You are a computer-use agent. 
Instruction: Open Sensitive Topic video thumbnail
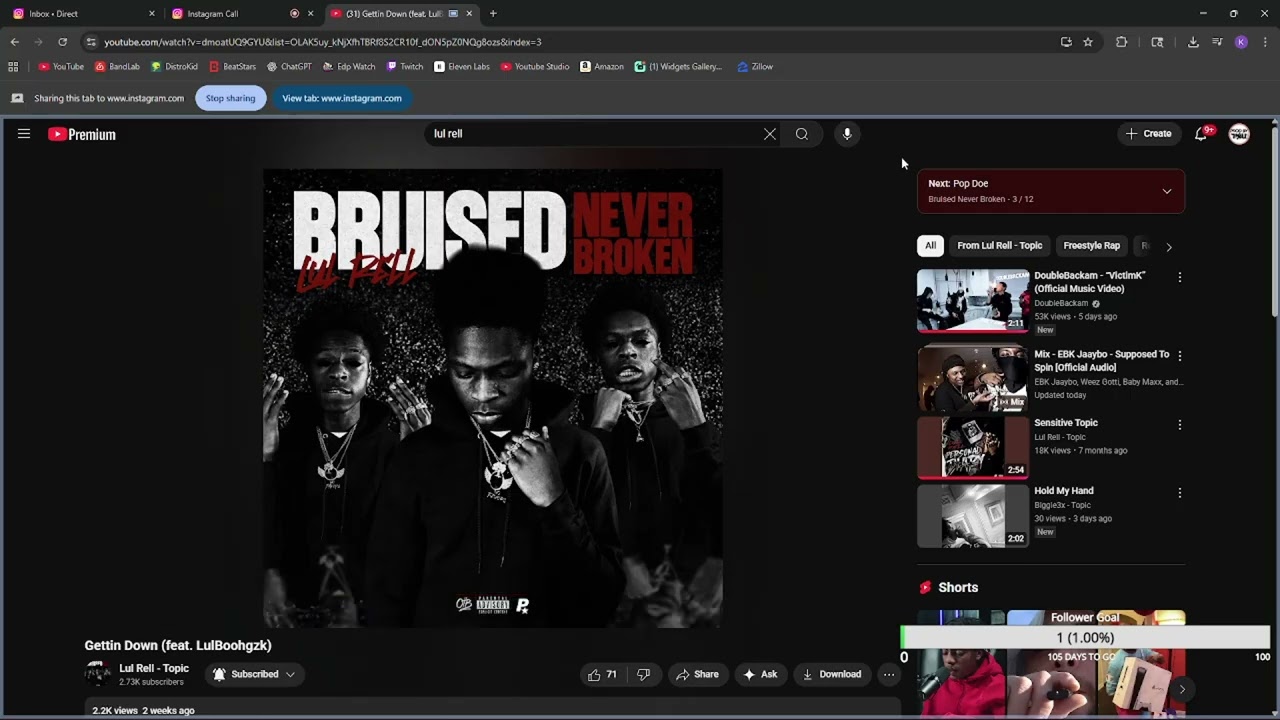coord(973,448)
